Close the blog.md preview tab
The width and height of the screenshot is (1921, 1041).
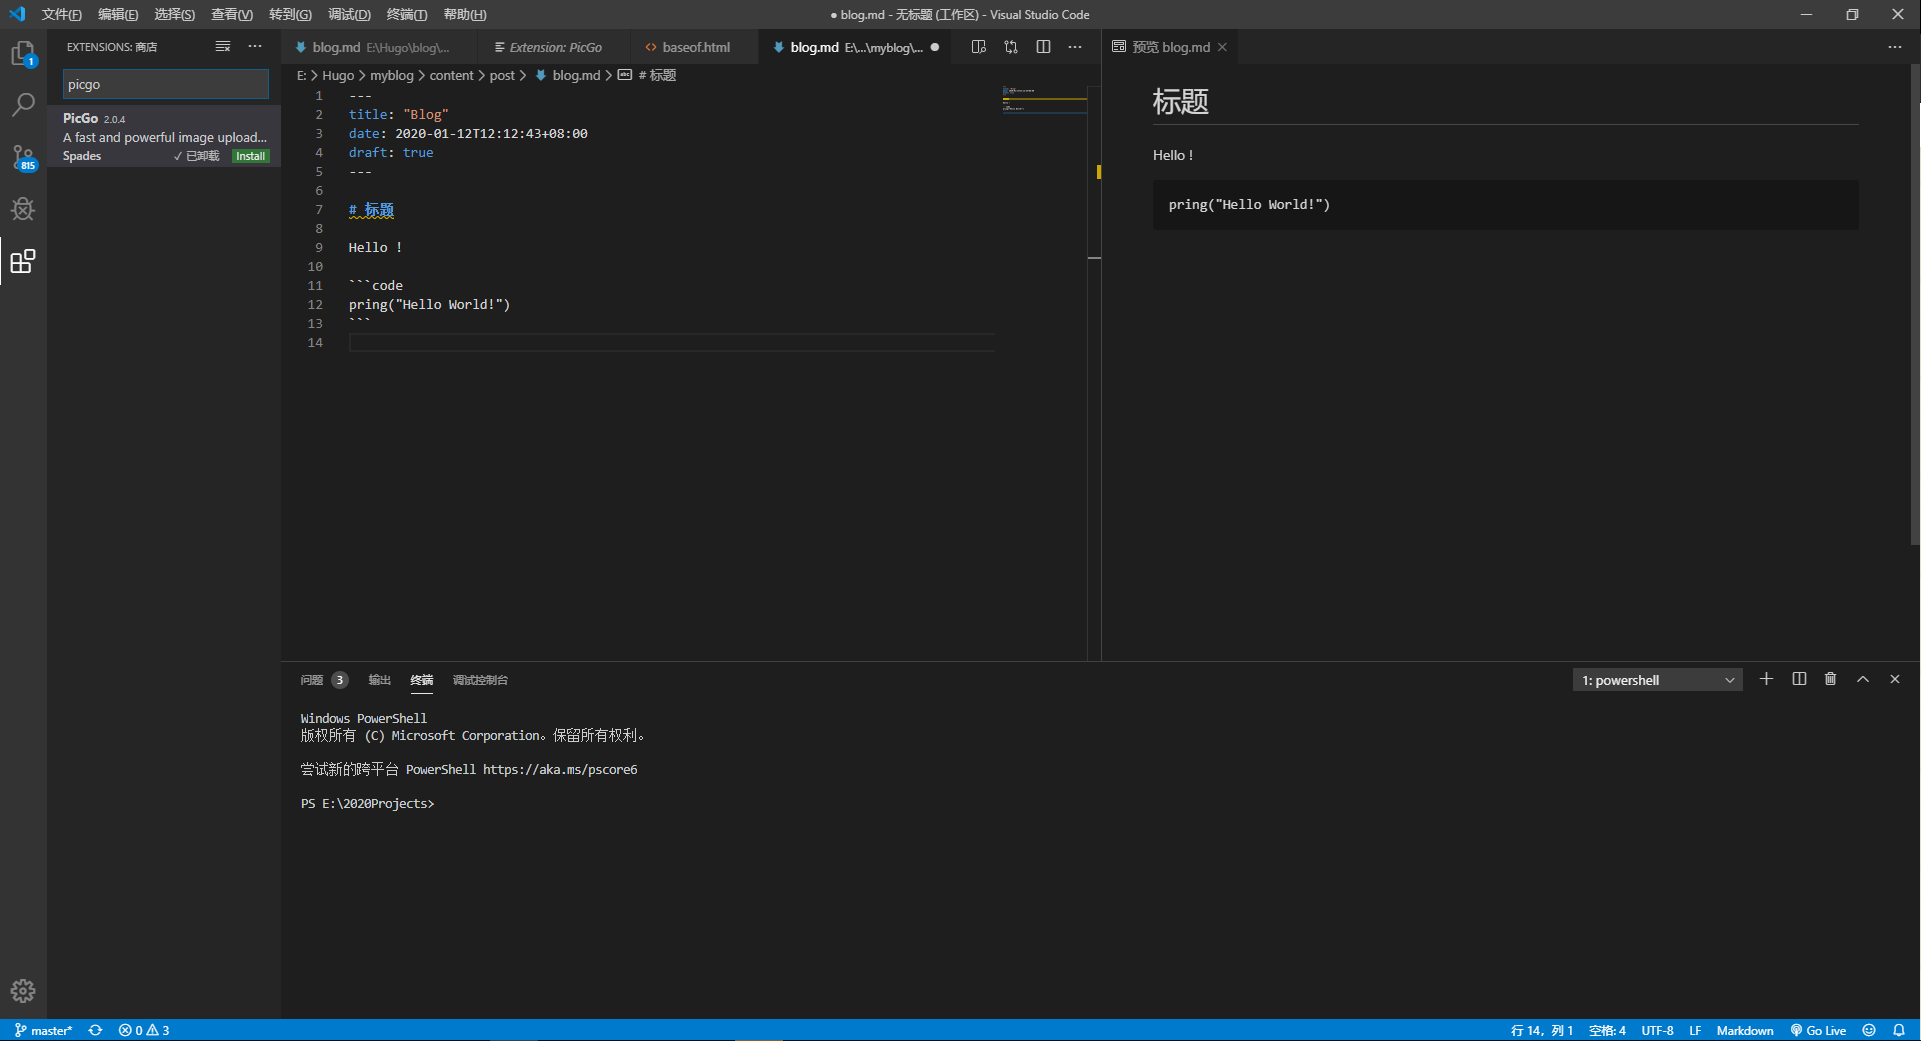click(x=1222, y=47)
